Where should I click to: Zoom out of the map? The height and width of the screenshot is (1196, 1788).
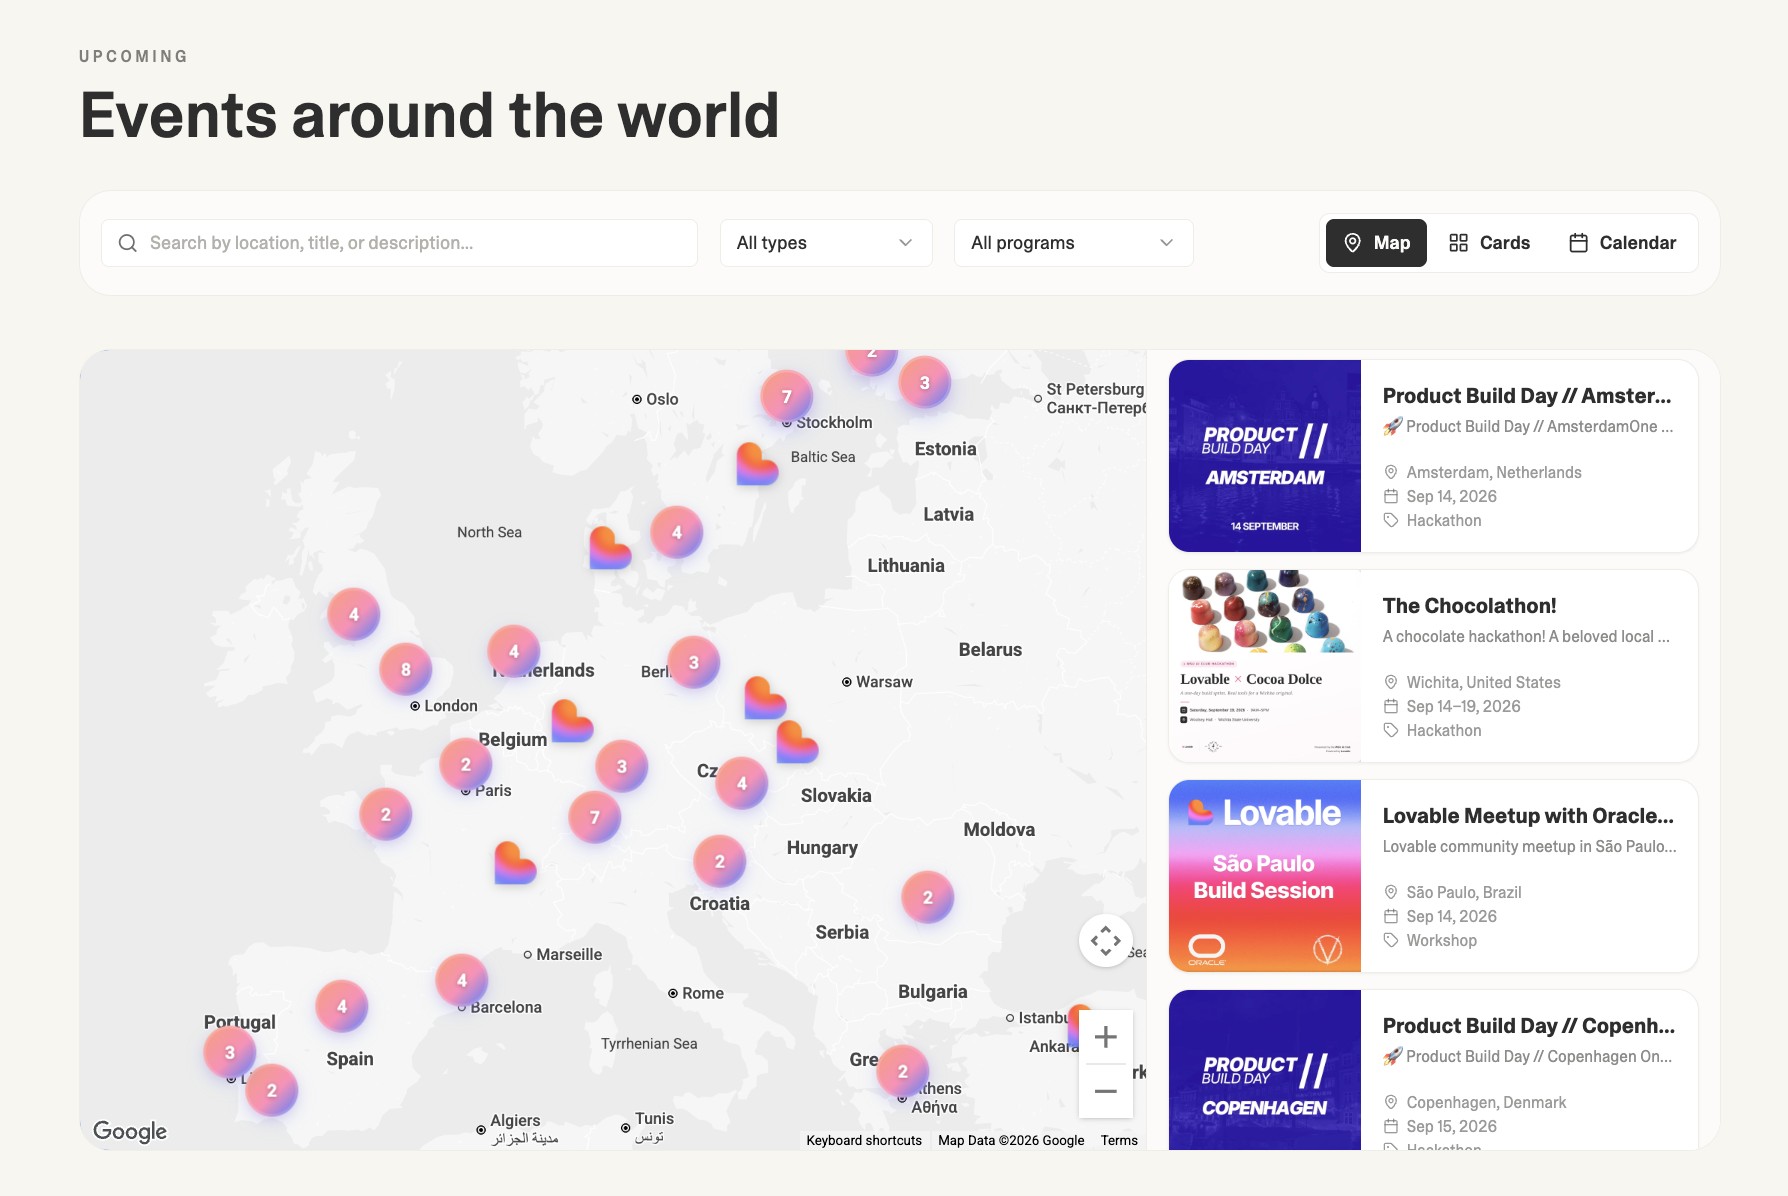point(1106,1091)
